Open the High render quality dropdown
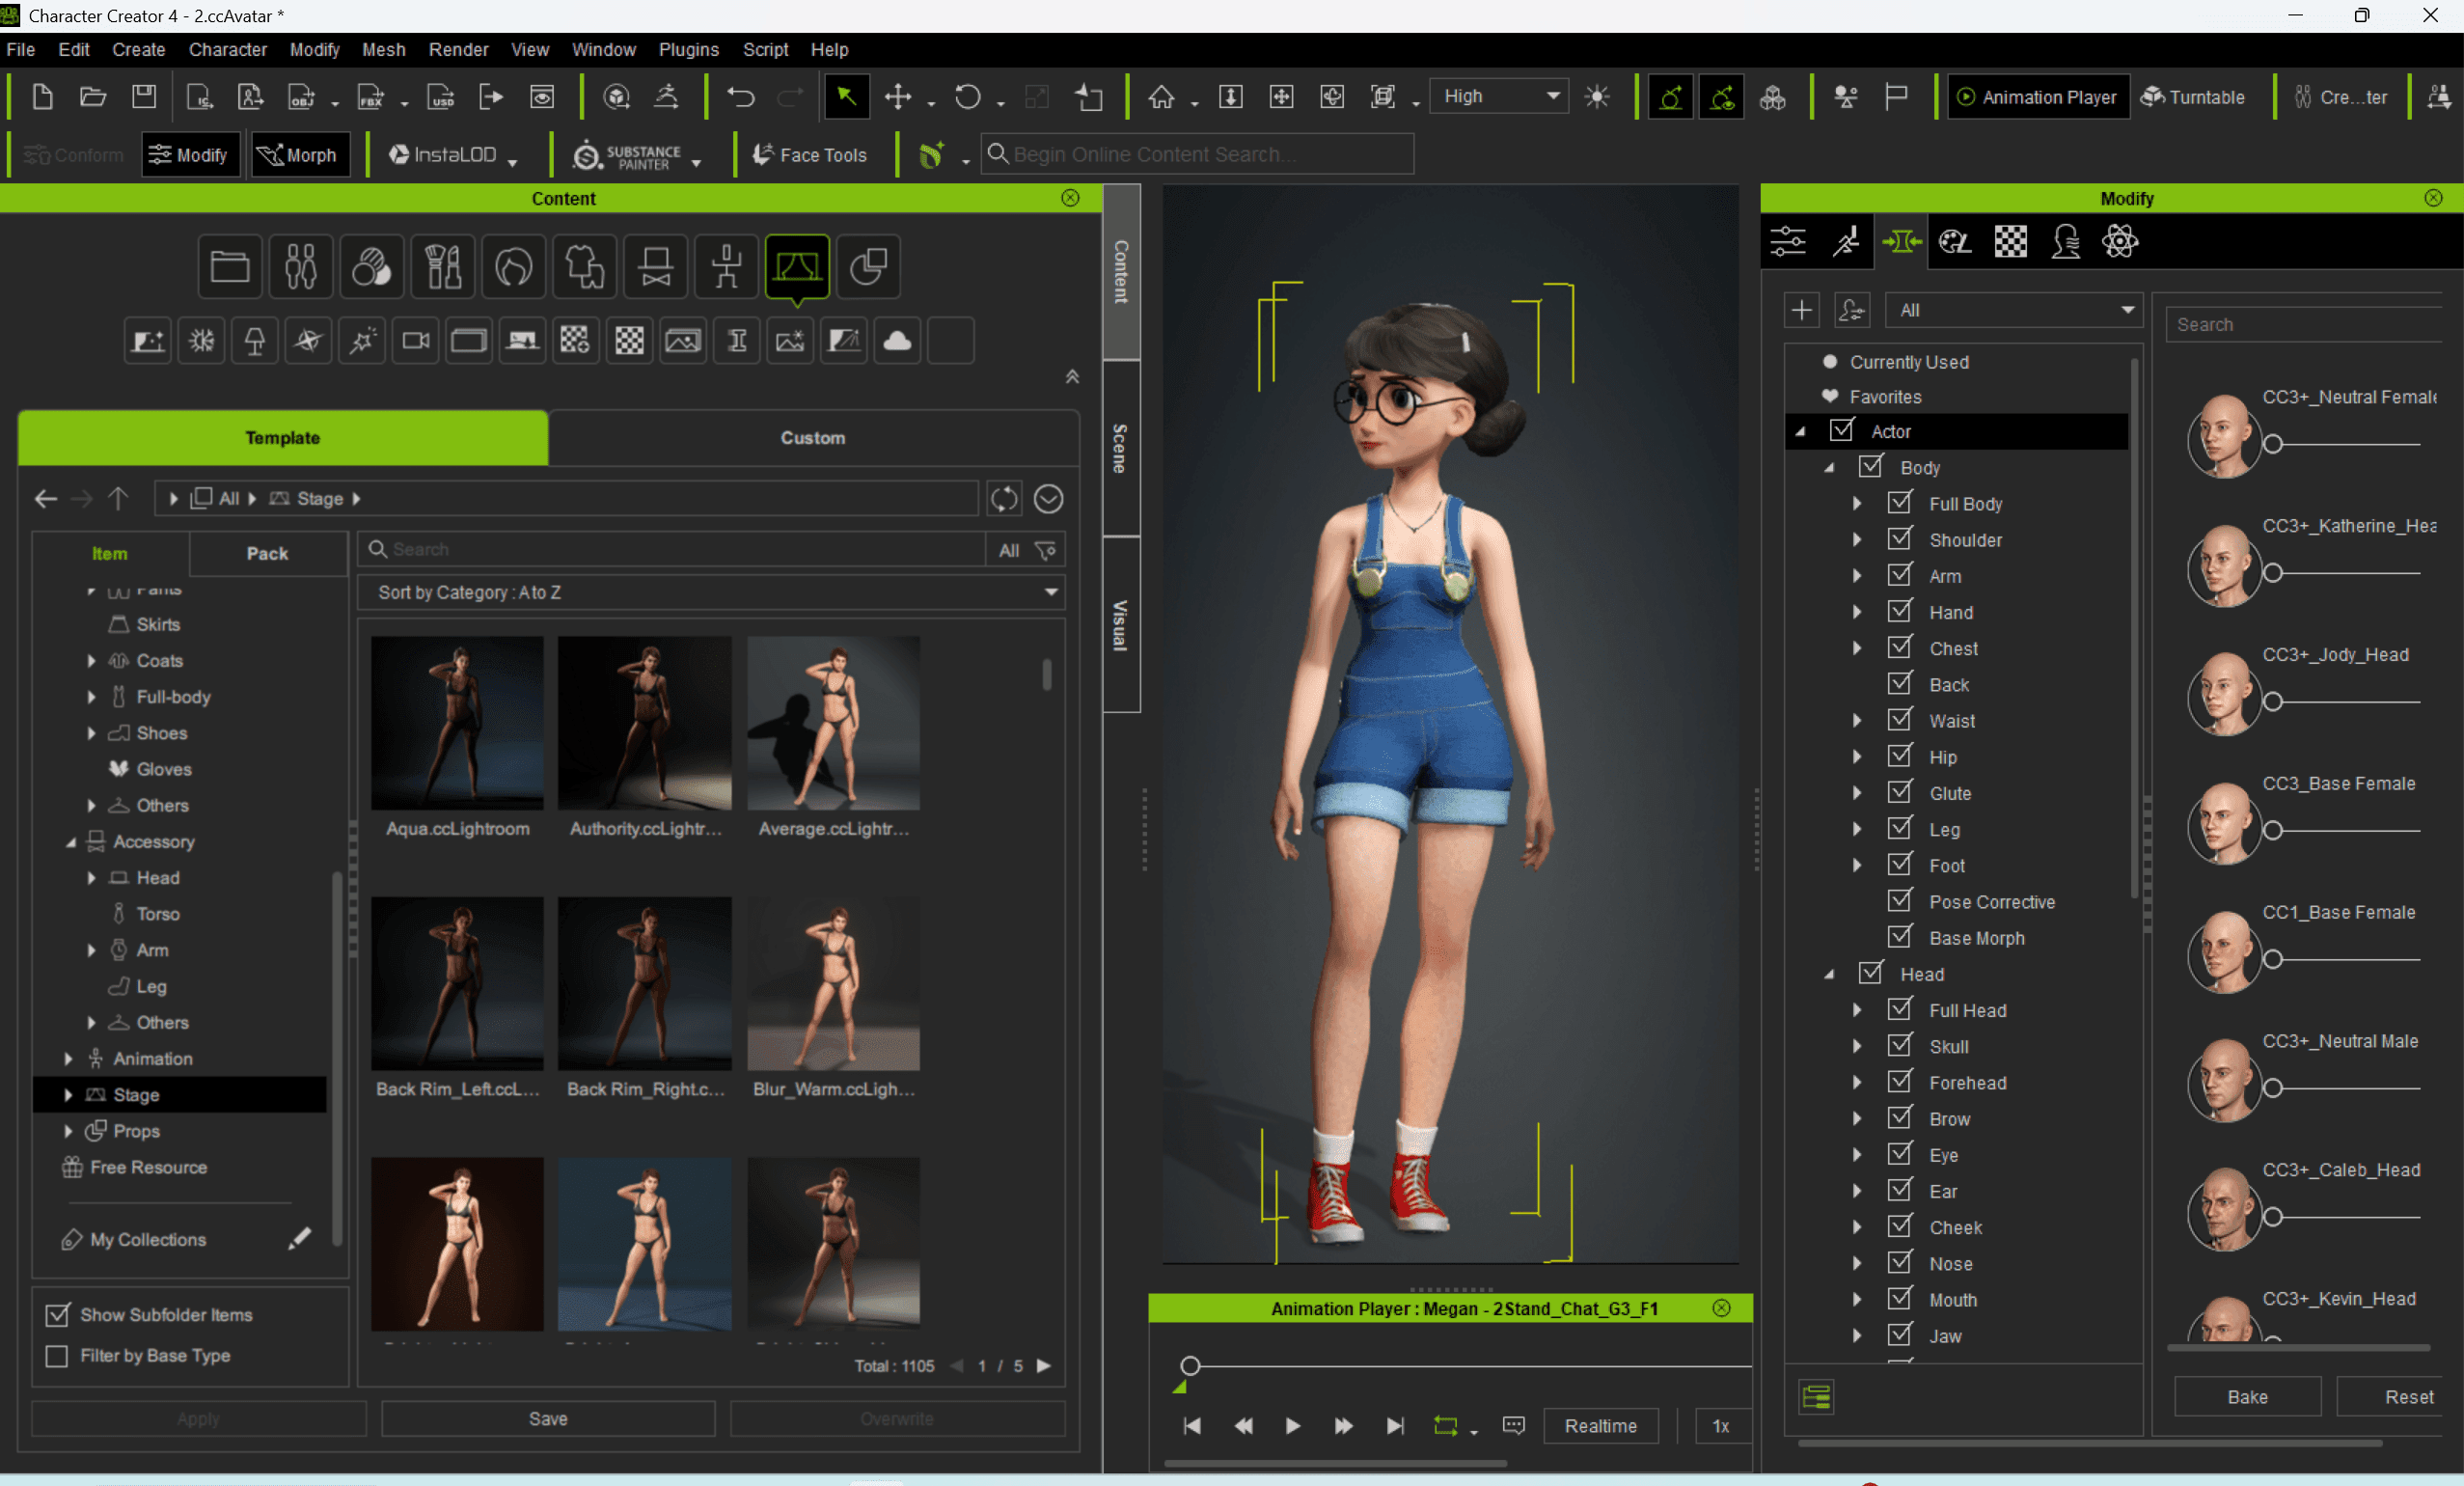Screen dimensions: 2464x1486 pos(1499,97)
